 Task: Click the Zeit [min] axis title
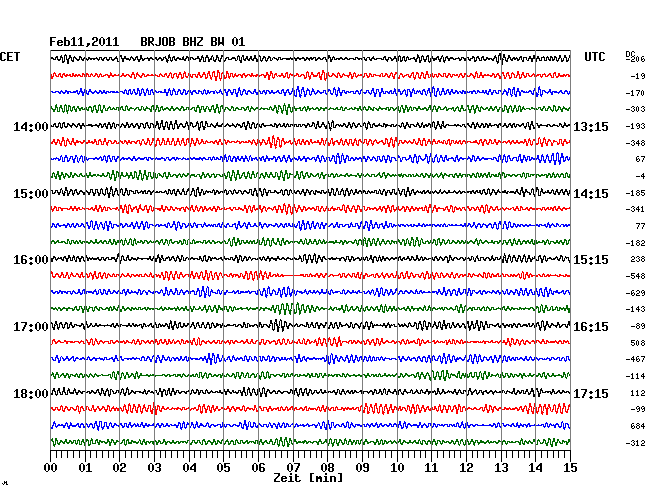click(x=308, y=478)
